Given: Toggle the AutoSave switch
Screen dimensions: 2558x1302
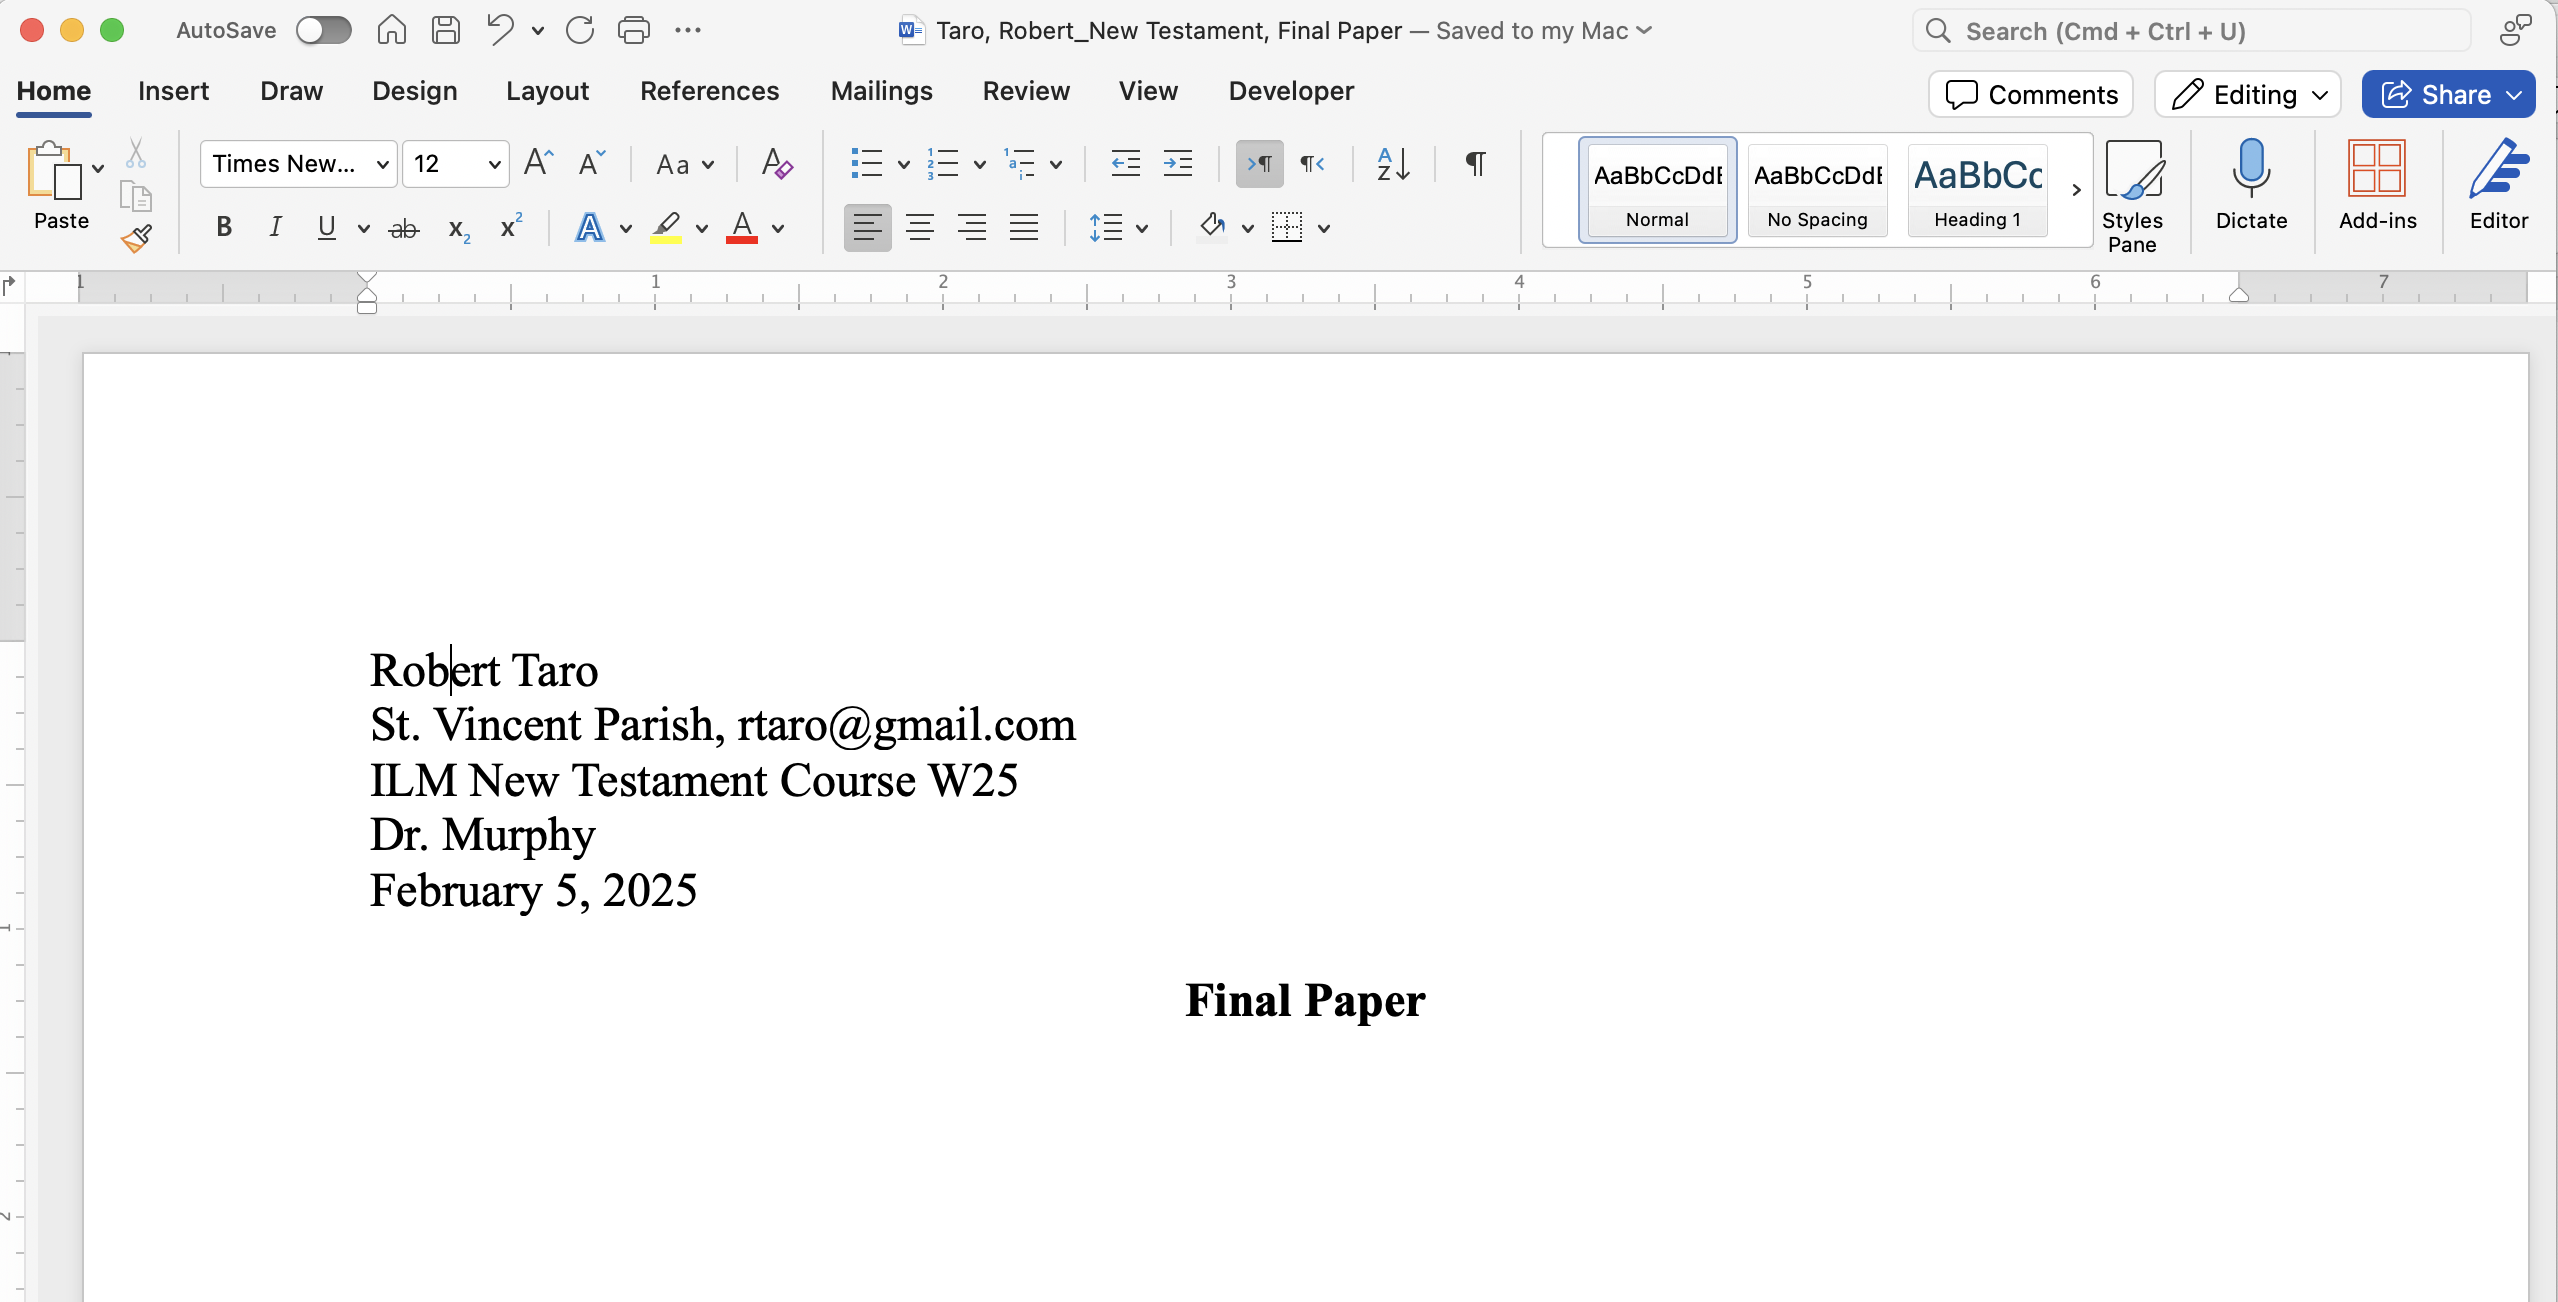Looking at the screenshot, I should [x=324, y=30].
